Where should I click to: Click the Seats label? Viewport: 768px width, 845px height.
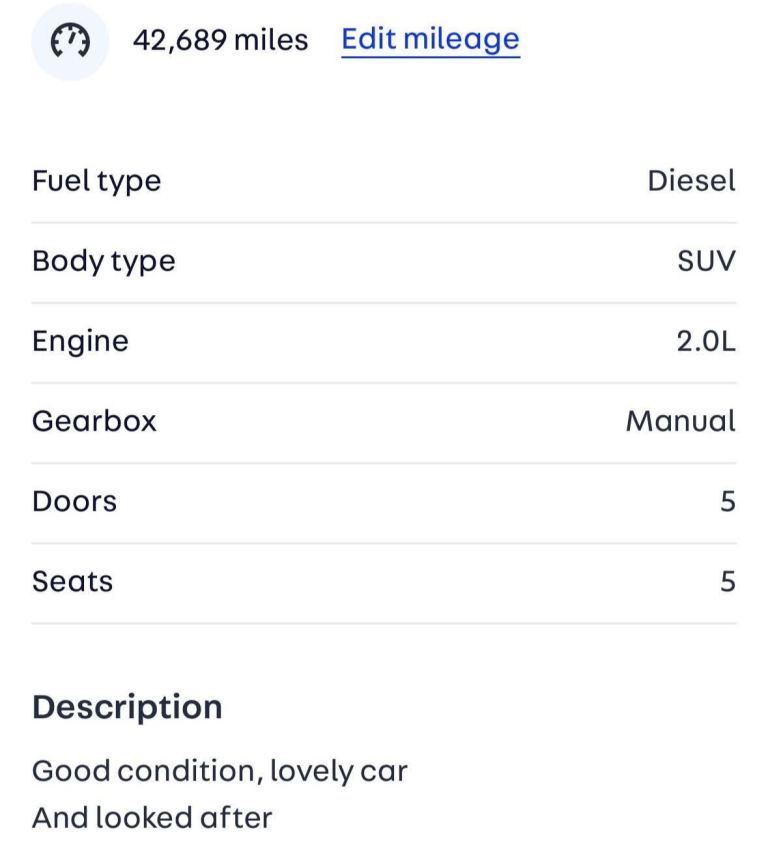click(x=72, y=581)
